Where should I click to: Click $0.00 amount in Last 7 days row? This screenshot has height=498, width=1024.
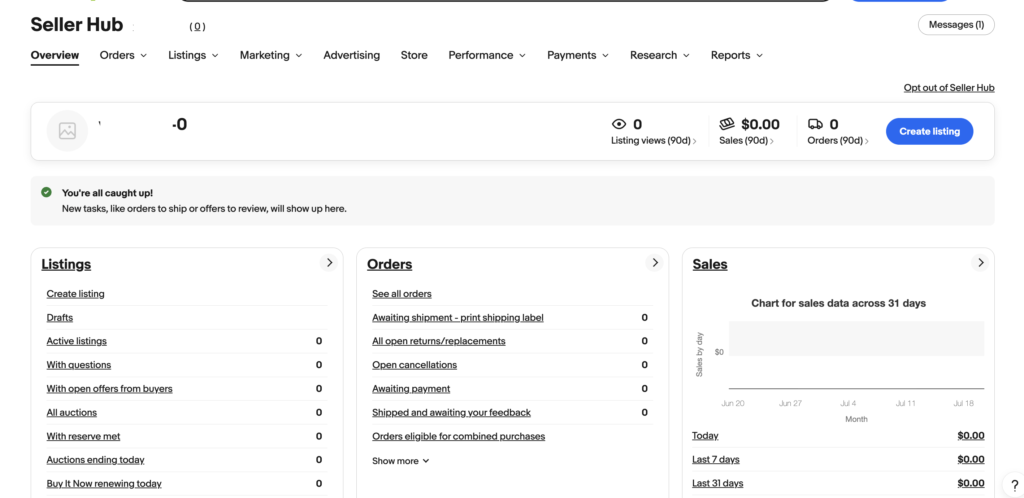pyautogui.click(x=971, y=459)
